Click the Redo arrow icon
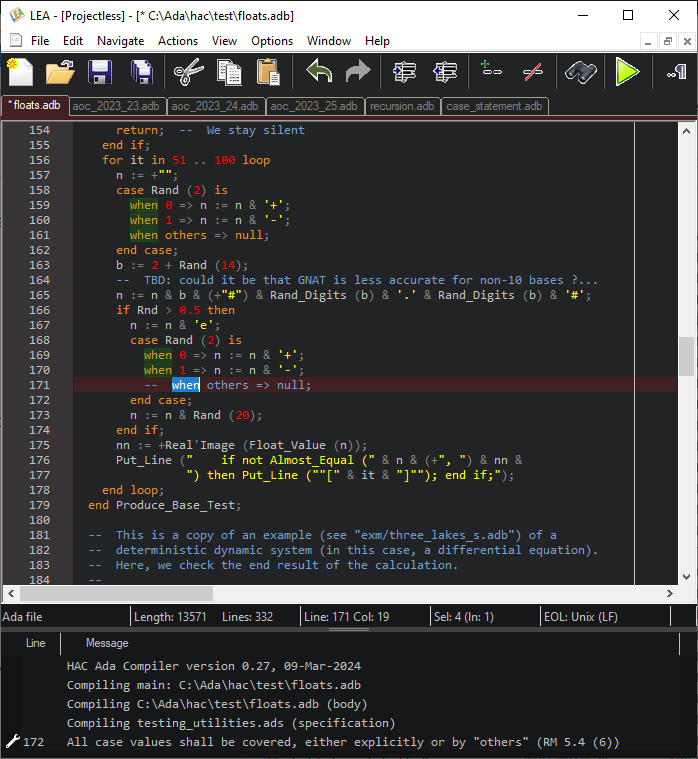 (357, 72)
